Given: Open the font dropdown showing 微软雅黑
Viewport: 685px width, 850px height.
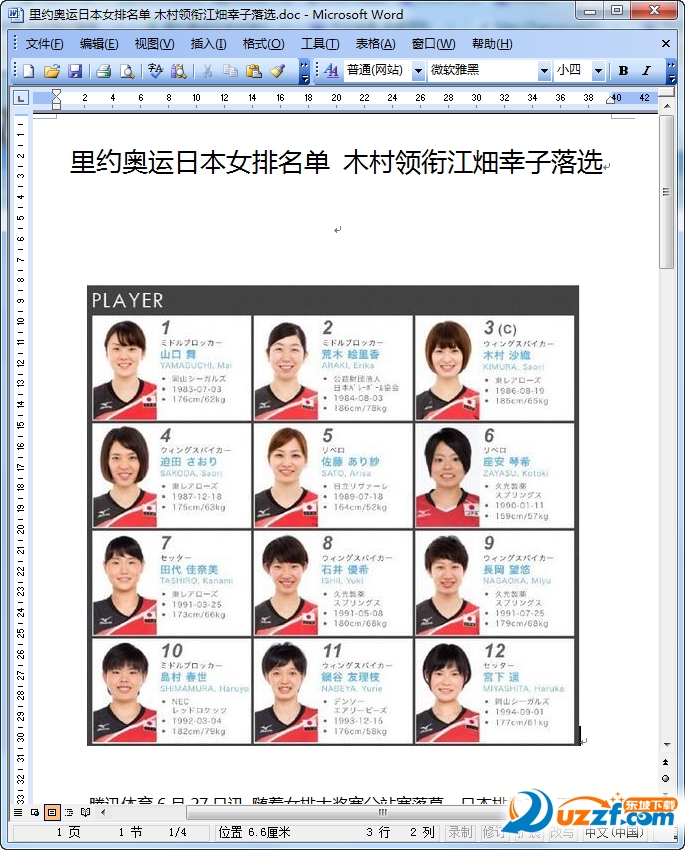Looking at the screenshot, I should (544, 70).
